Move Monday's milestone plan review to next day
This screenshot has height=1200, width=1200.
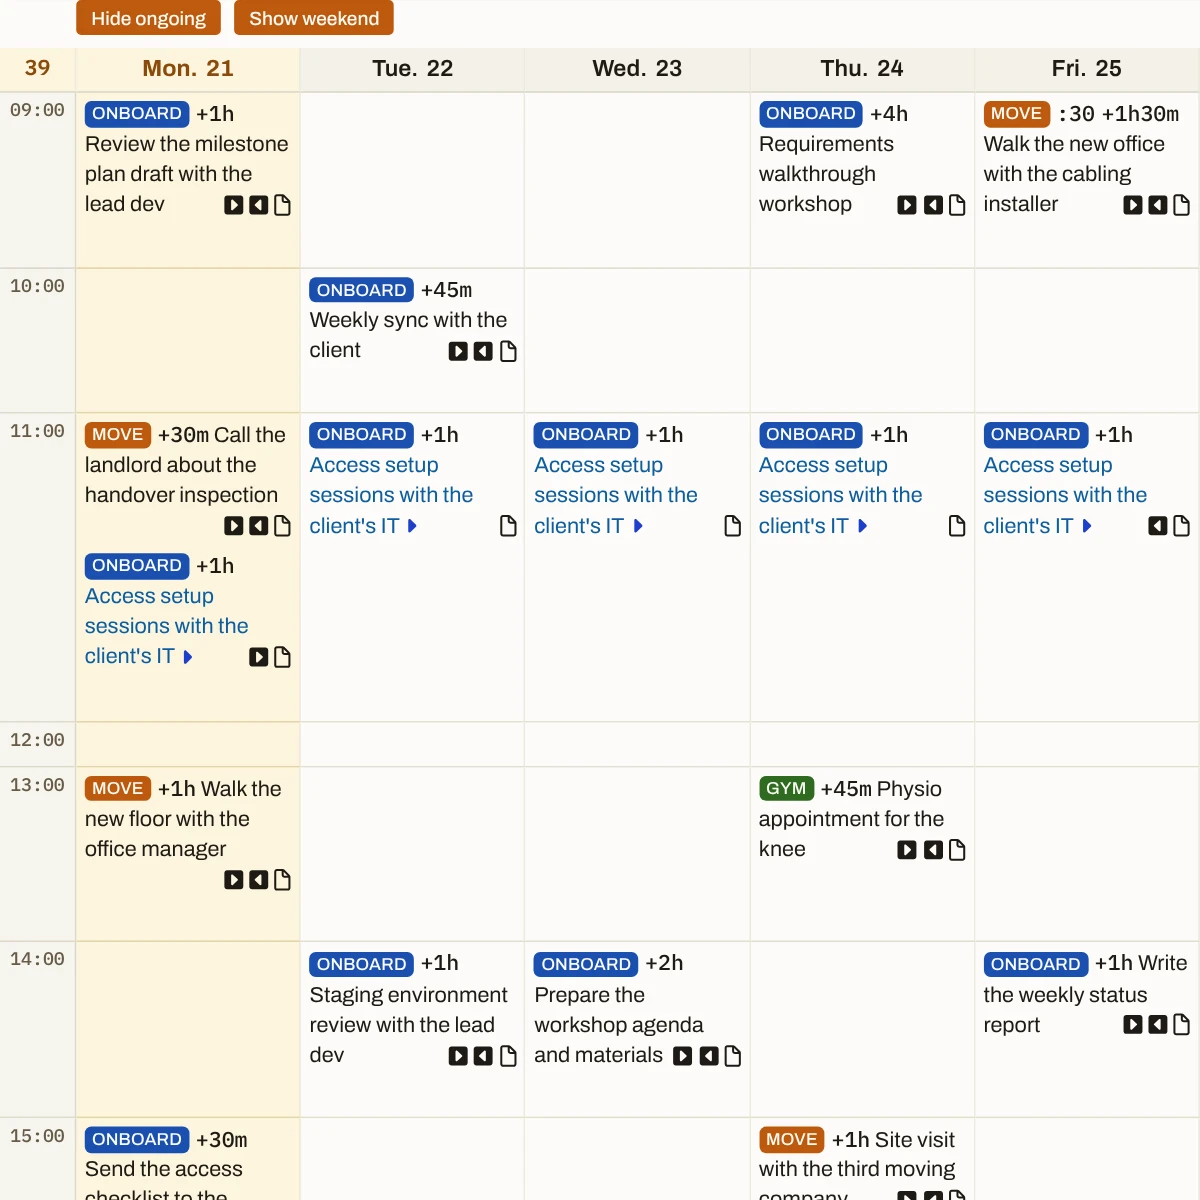(234, 205)
